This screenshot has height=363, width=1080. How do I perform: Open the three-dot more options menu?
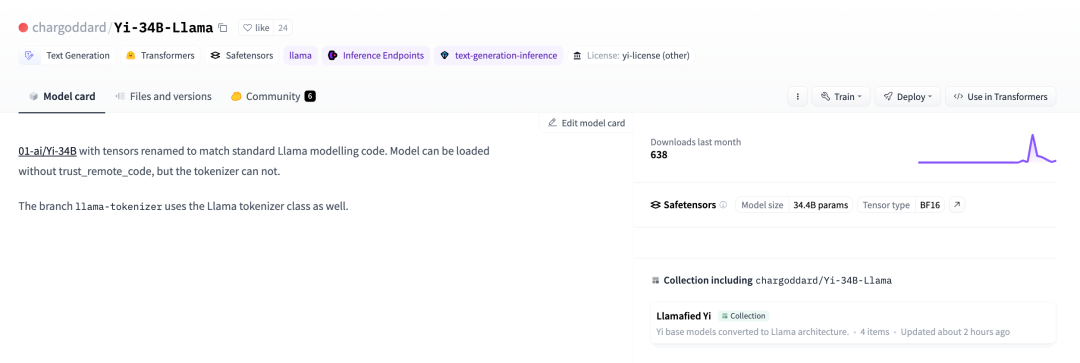coord(797,97)
